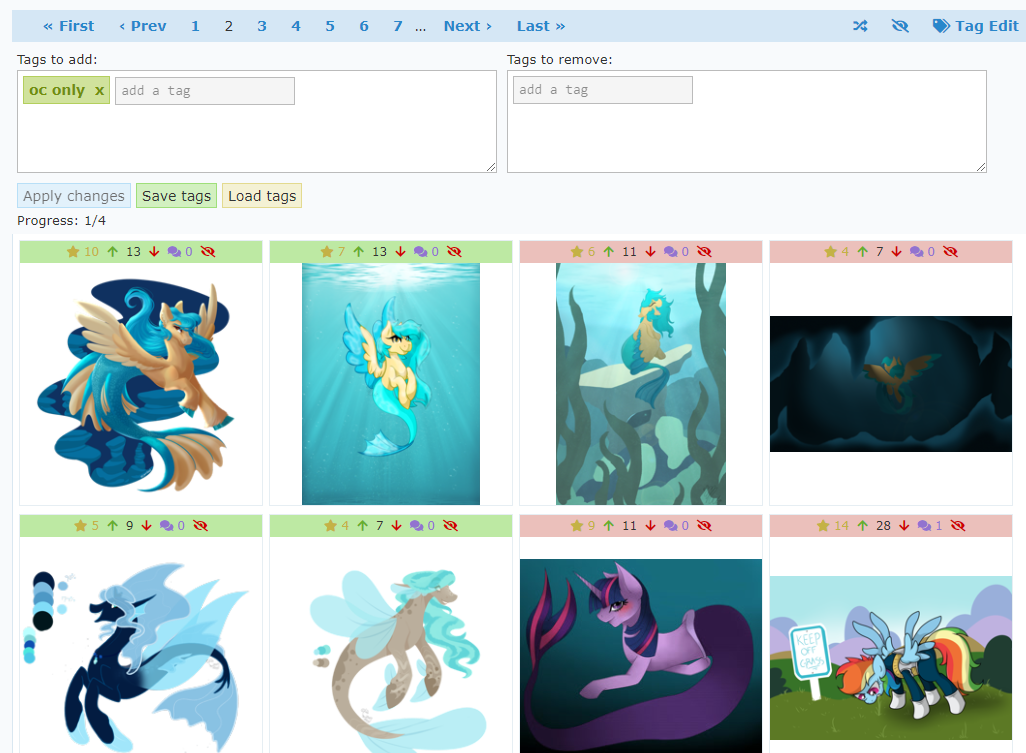Hide the tan spotted seapony image
Viewport: 1026px width, 753px height.
click(450, 526)
